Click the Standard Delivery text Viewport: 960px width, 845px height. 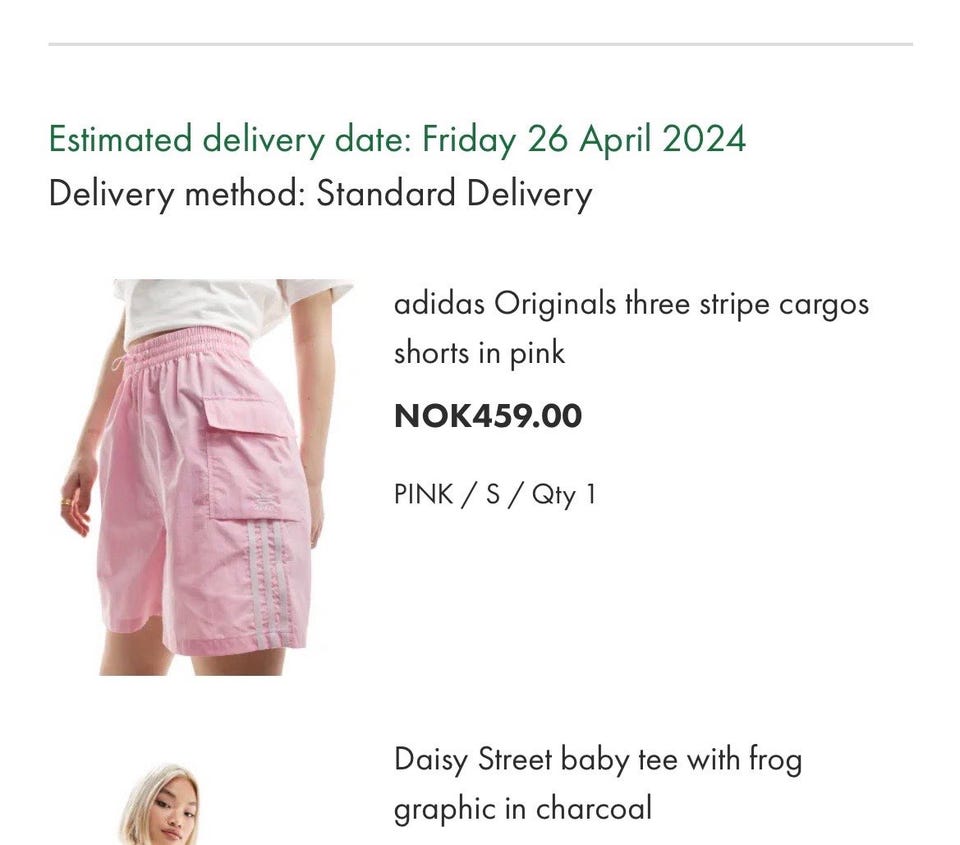[454, 193]
